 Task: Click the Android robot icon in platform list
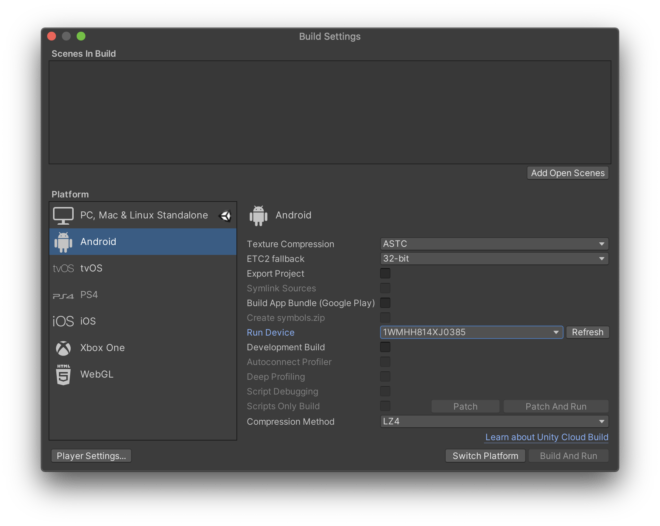pos(63,242)
